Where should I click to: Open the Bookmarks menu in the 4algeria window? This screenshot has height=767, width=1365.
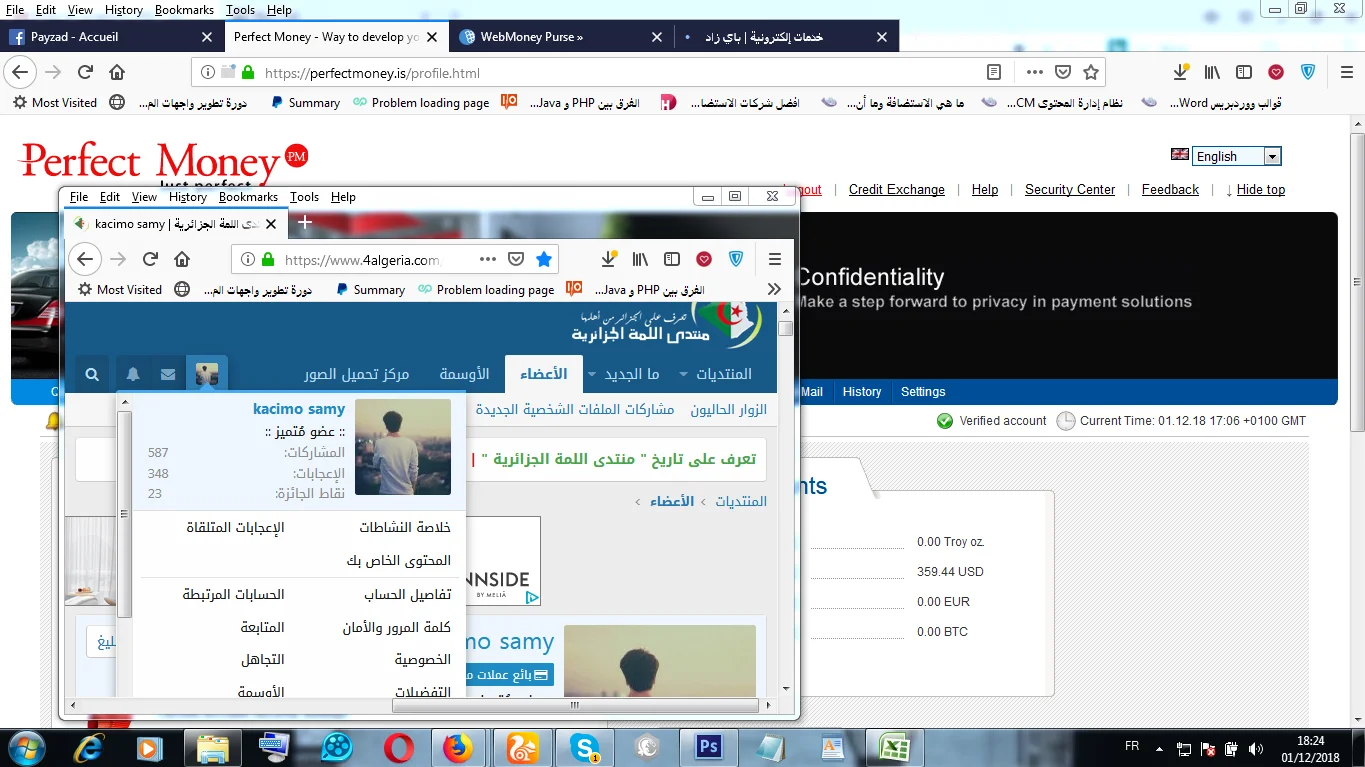248,197
